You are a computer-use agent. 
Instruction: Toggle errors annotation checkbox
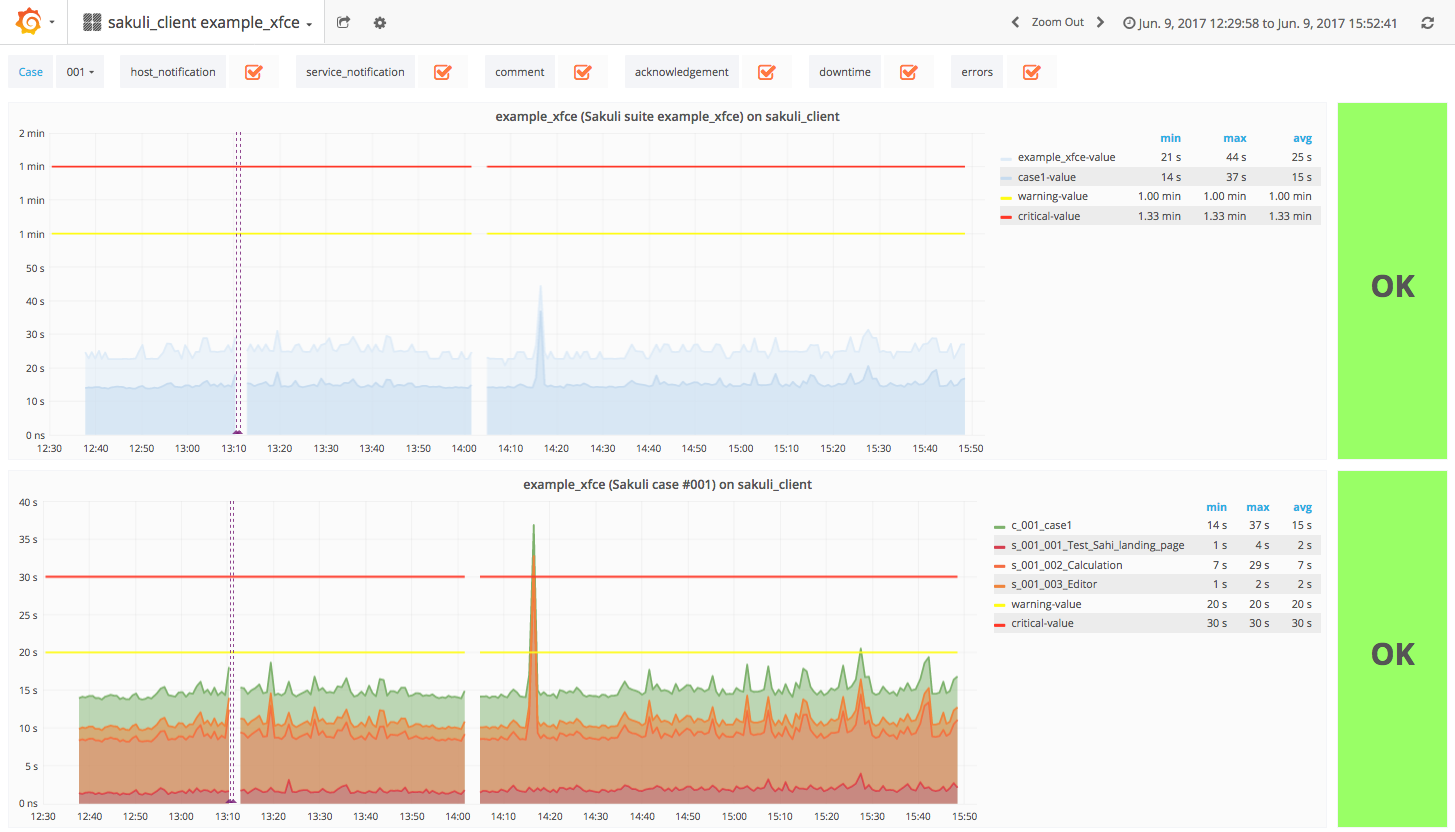pyautogui.click(x=1031, y=72)
